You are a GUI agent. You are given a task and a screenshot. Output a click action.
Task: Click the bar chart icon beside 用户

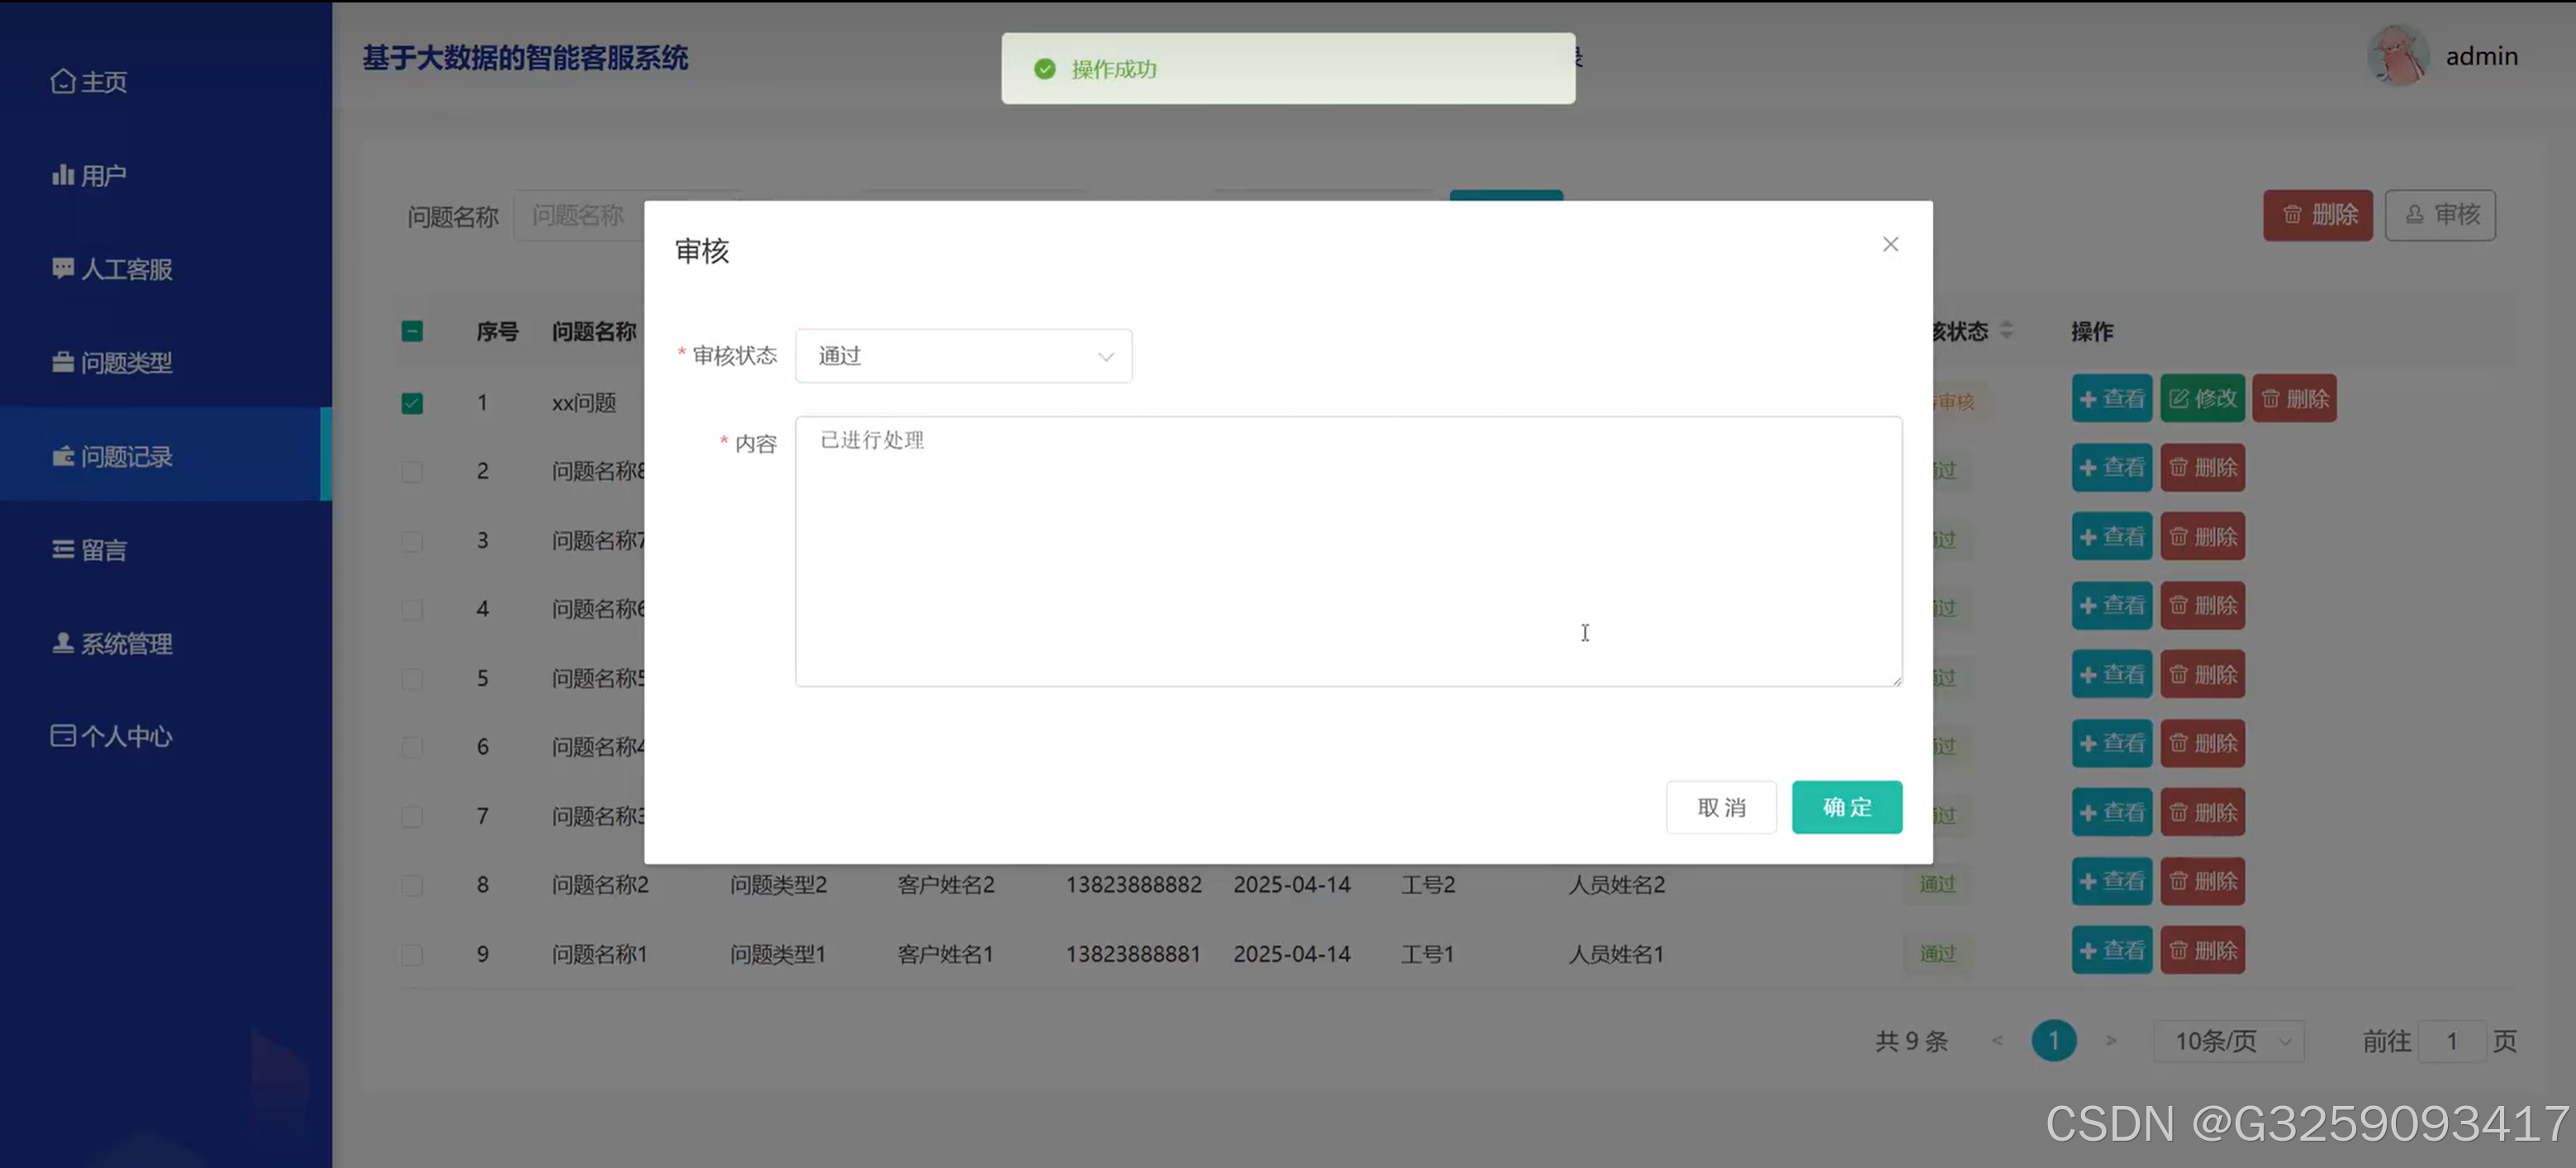pos(63,175)
